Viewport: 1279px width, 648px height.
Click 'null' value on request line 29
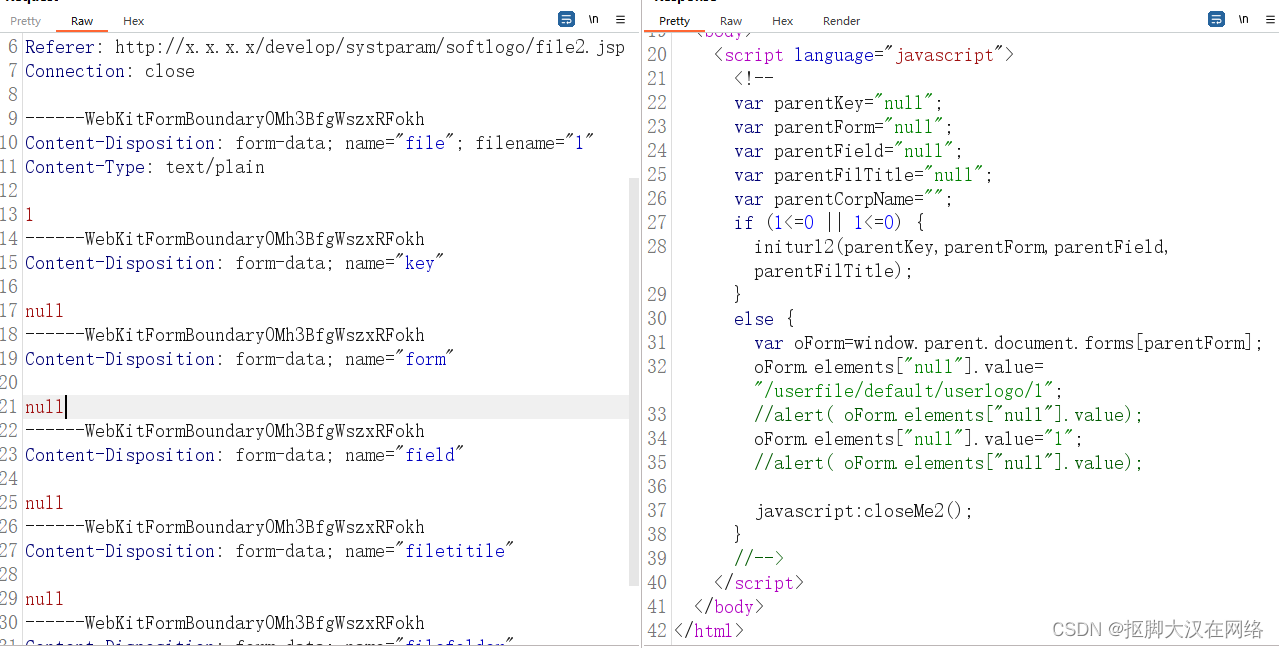(44, 599)
